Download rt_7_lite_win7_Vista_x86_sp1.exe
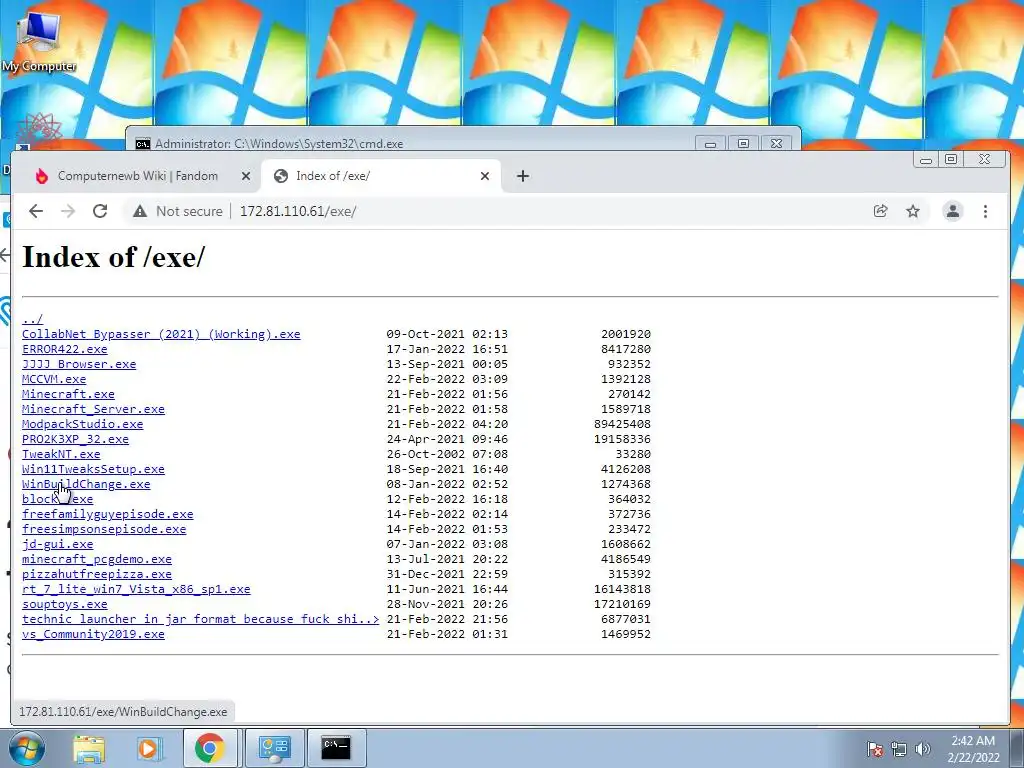This screenshot has width=1024, height=768. pos(136,589)
